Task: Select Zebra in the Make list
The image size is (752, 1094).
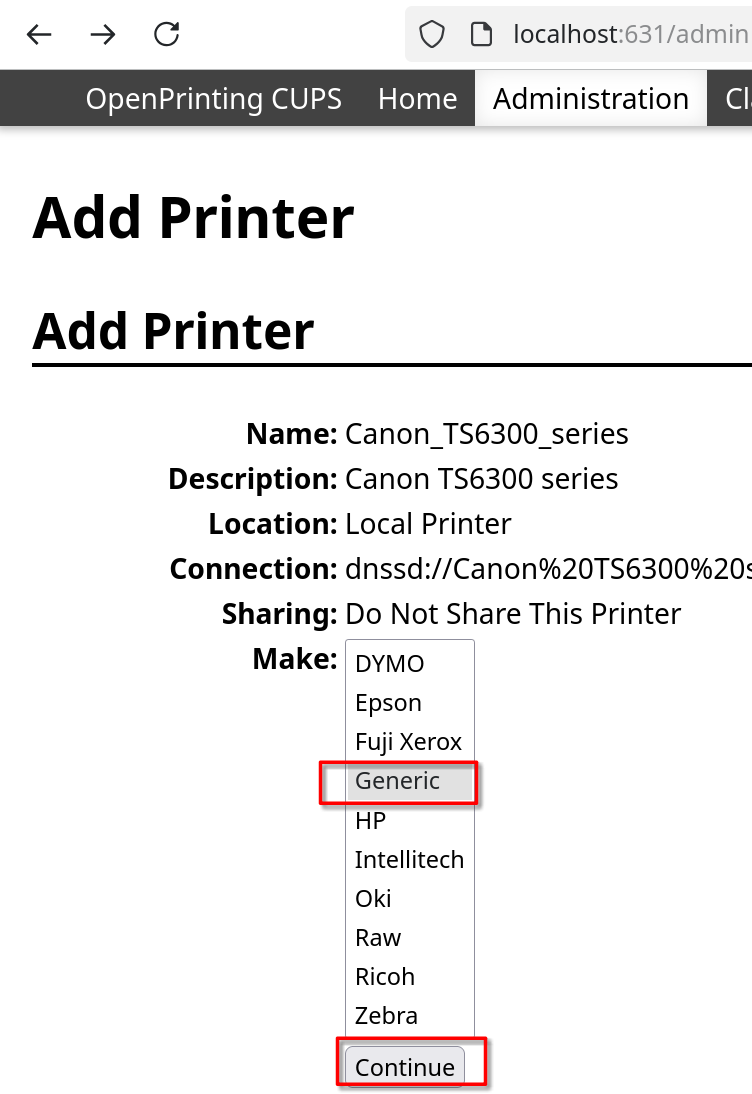Action: (x=386, y=1015)
